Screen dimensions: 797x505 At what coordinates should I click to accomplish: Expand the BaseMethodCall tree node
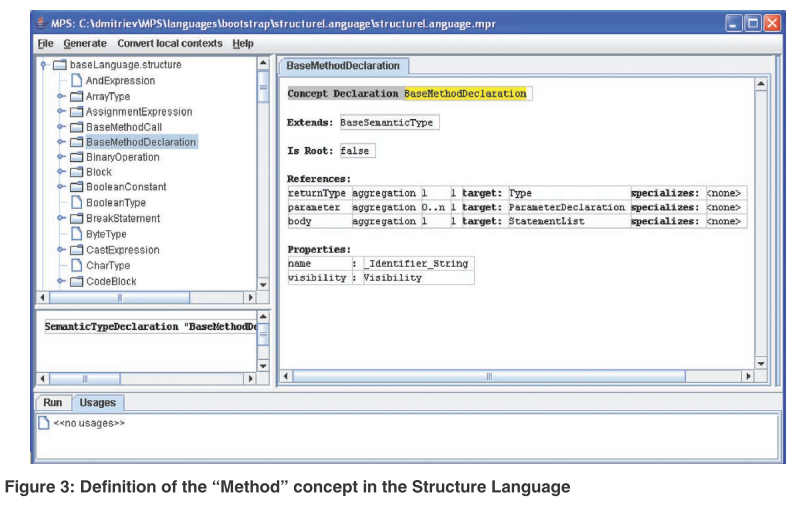[x=61, y=126]
